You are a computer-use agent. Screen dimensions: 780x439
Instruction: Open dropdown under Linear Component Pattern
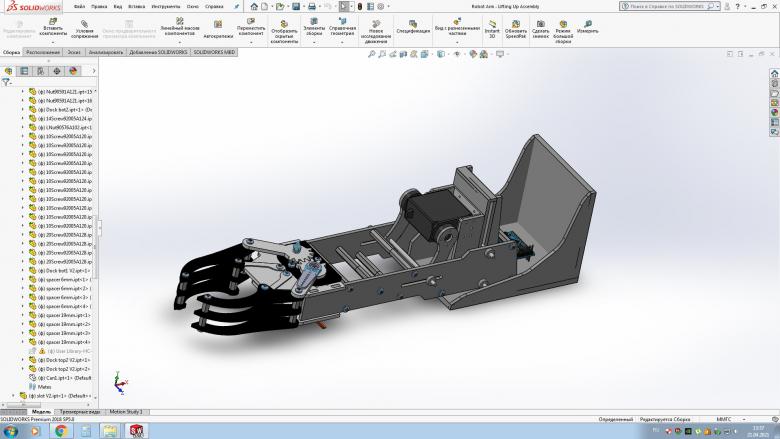click(180, 43)
